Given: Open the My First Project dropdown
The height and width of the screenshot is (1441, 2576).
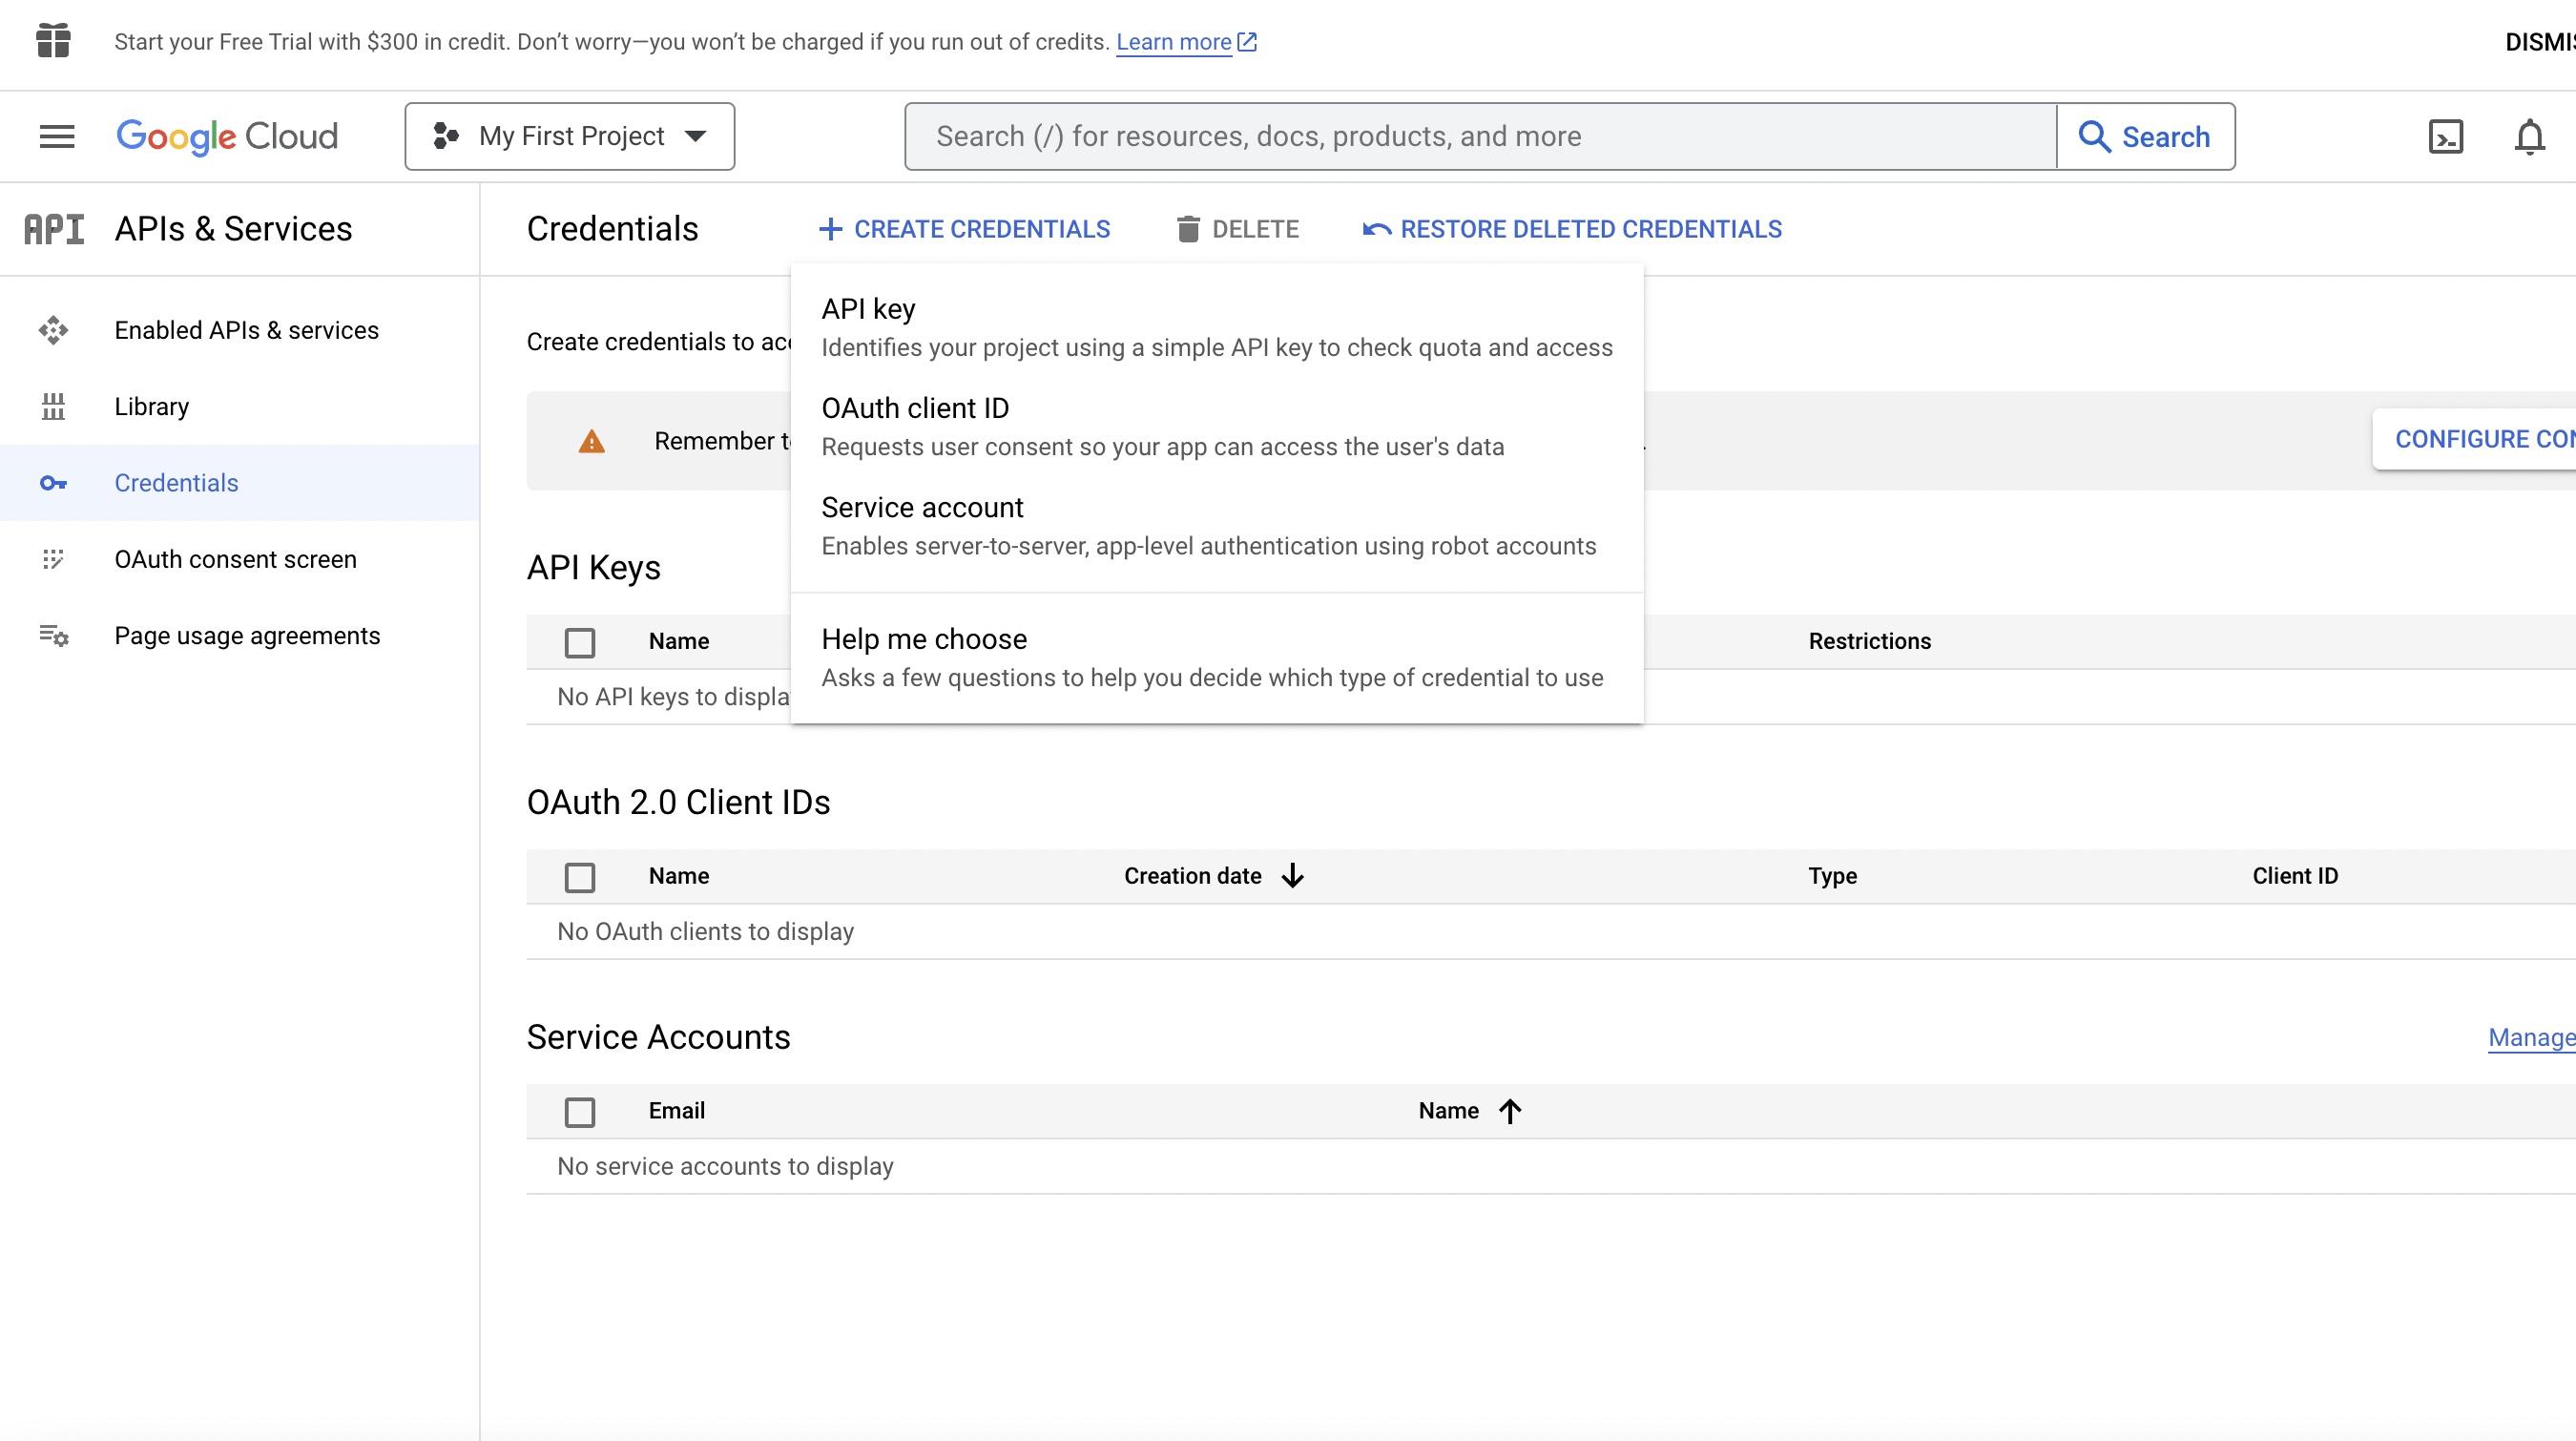Looking at the screenshot, I should coord(570,136).
